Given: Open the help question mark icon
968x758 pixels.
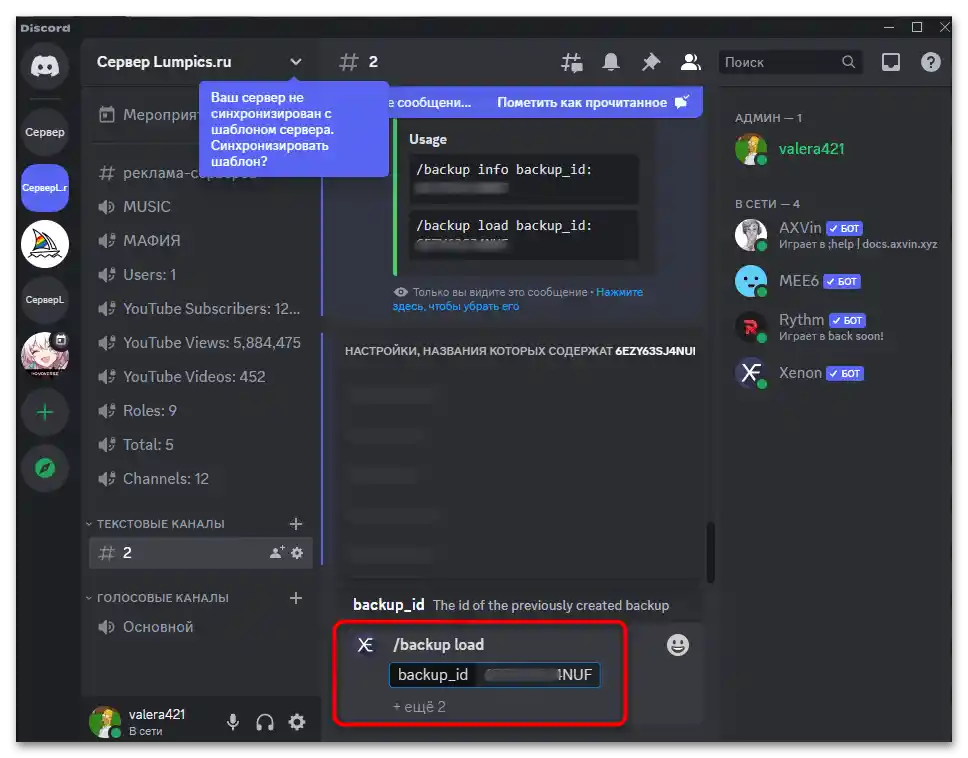Looking at the screenshot, I should 930,62.
